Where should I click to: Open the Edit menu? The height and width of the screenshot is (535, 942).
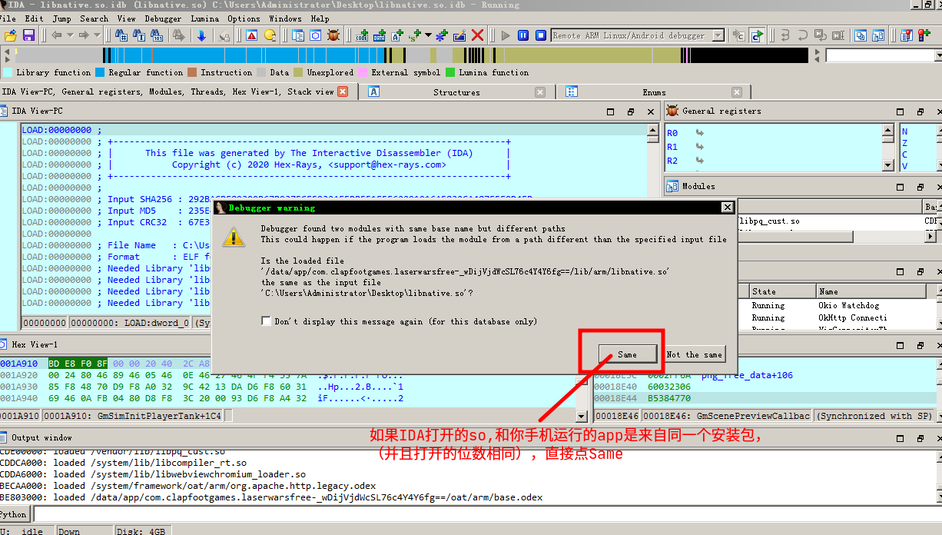click(x=34, y=19)
